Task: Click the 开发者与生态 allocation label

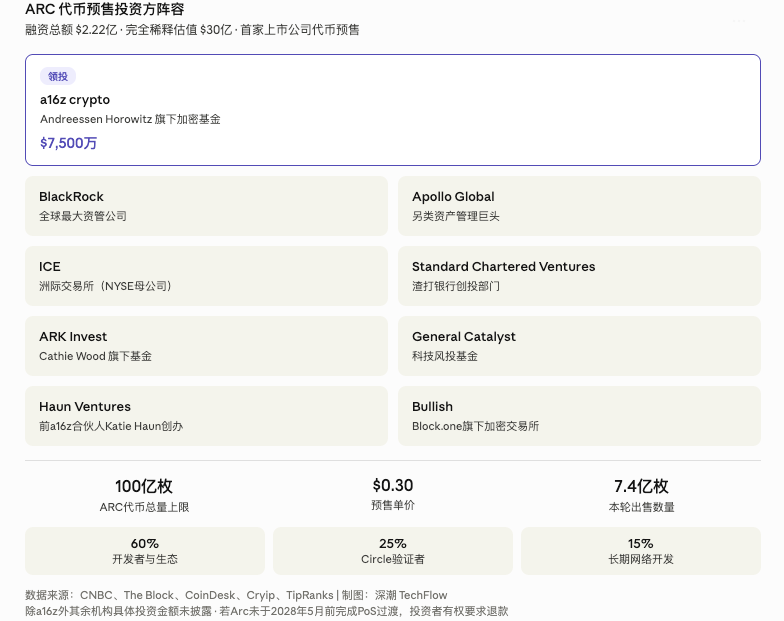Action: [x=145, y=560]
